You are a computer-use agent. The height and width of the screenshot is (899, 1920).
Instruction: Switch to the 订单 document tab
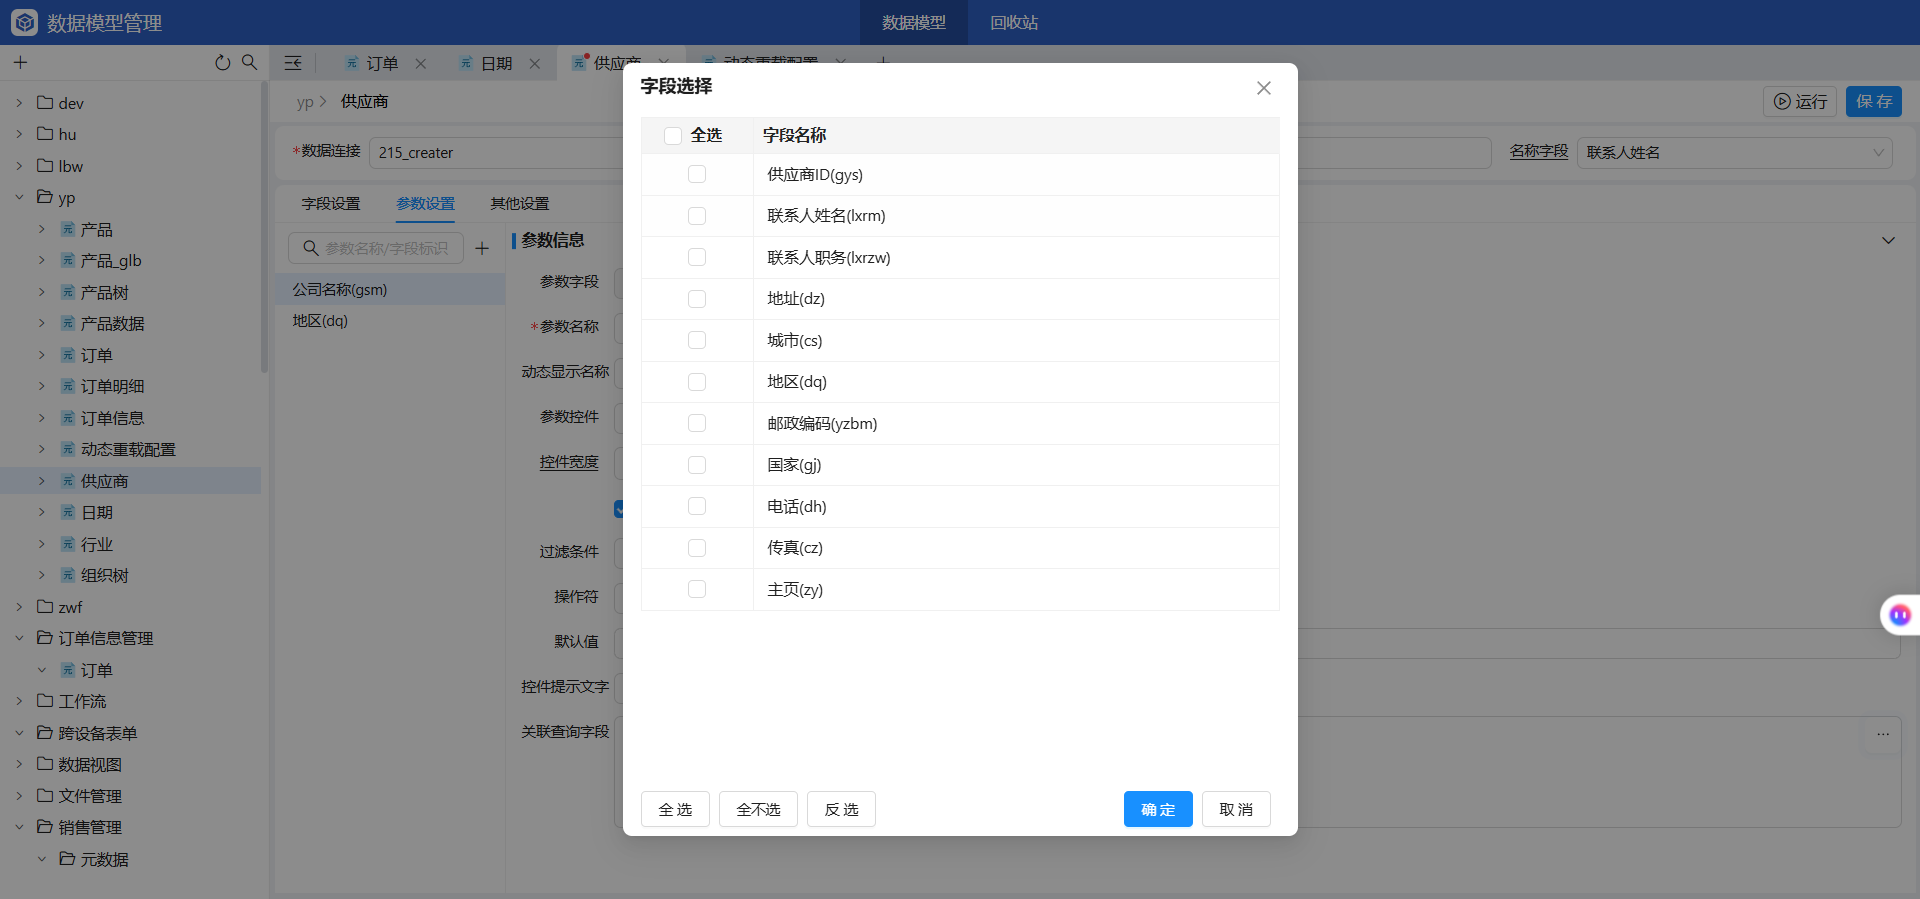[x=382, y=63]
